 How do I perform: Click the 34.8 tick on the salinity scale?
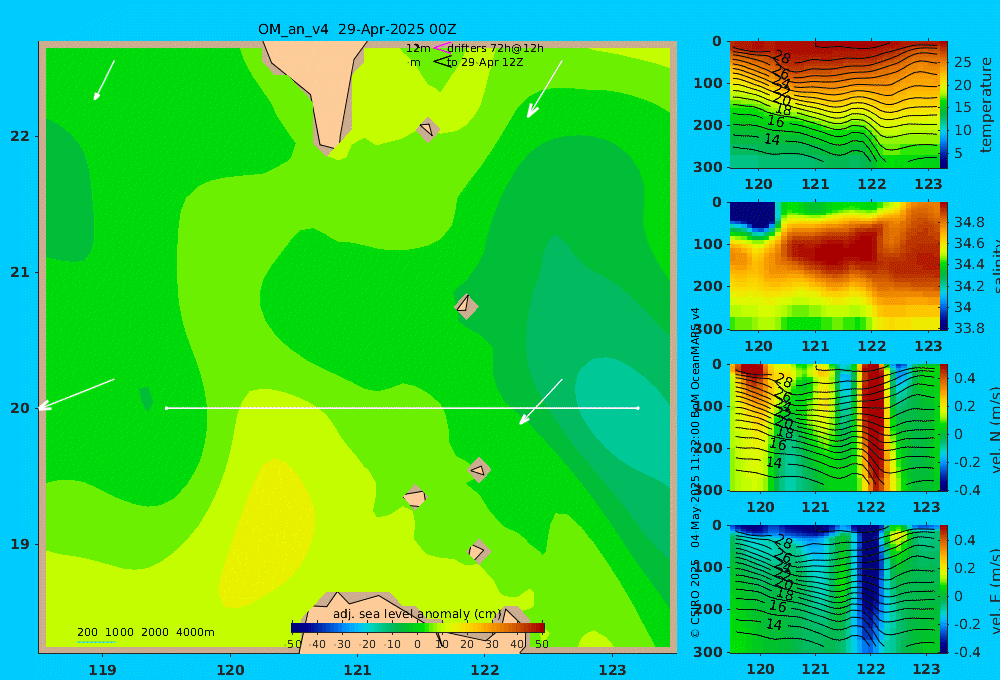[969, 223]
